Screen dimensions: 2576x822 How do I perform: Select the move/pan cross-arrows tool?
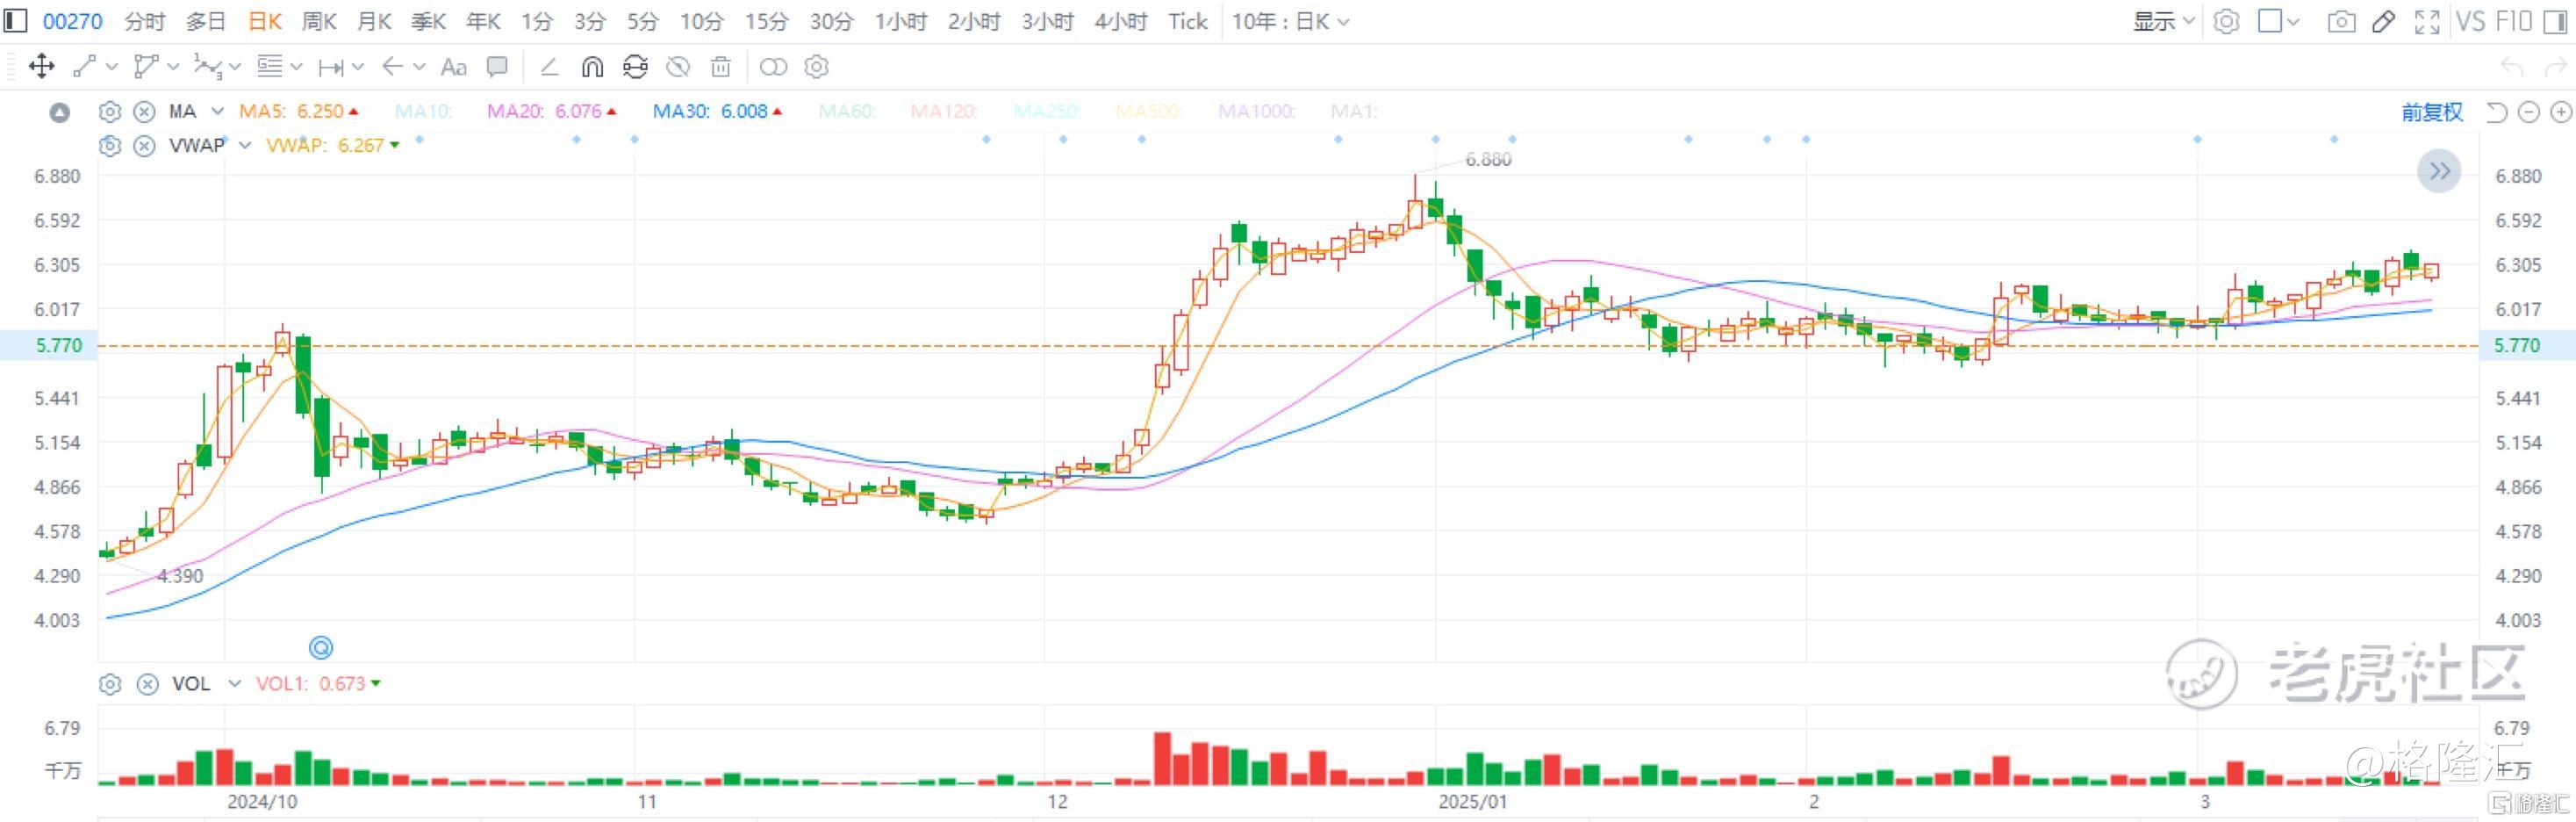click(x=41, y=67)
